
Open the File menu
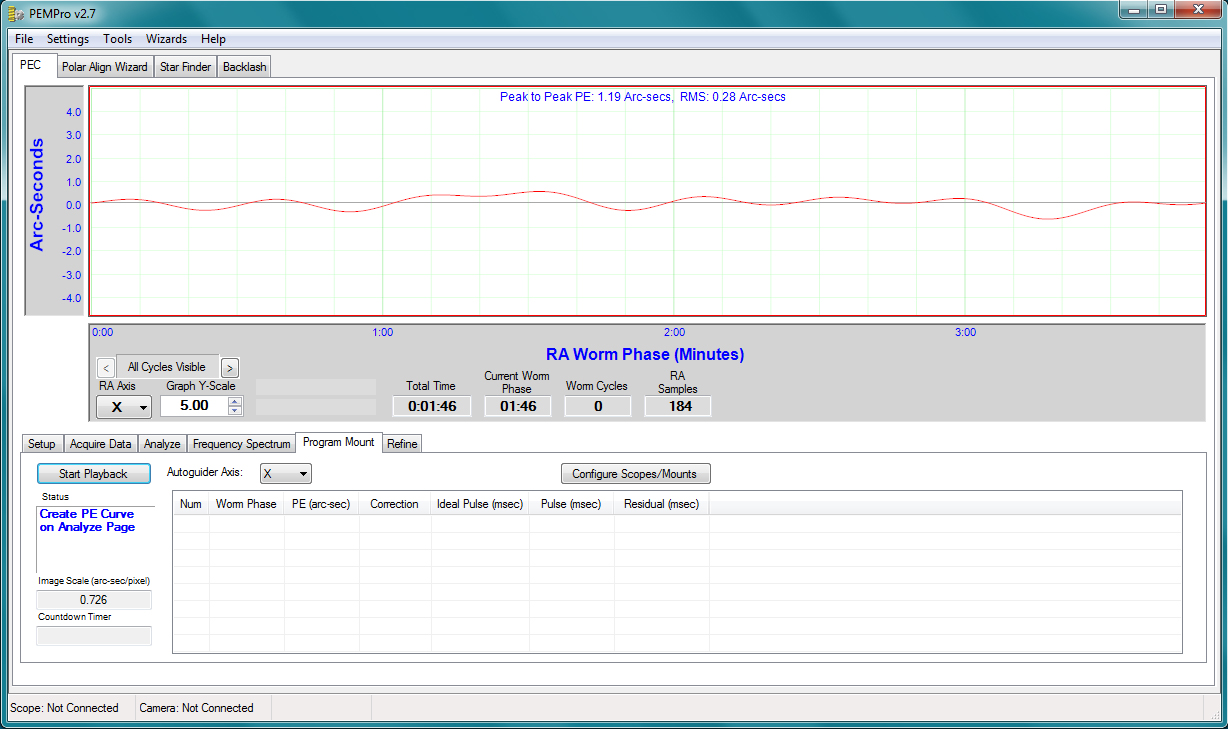pos(24,39)
